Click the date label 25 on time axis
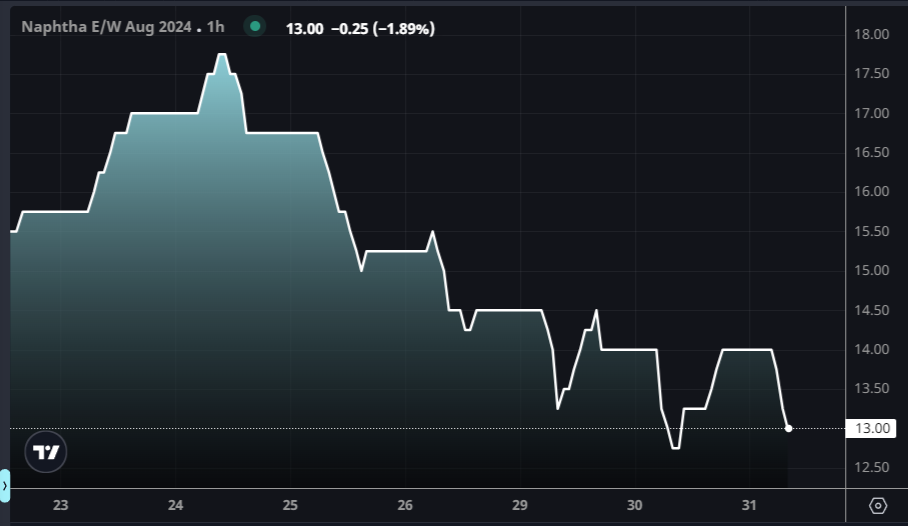The height and width of the screenshot is (526, 908). click(x=290, y=505)
